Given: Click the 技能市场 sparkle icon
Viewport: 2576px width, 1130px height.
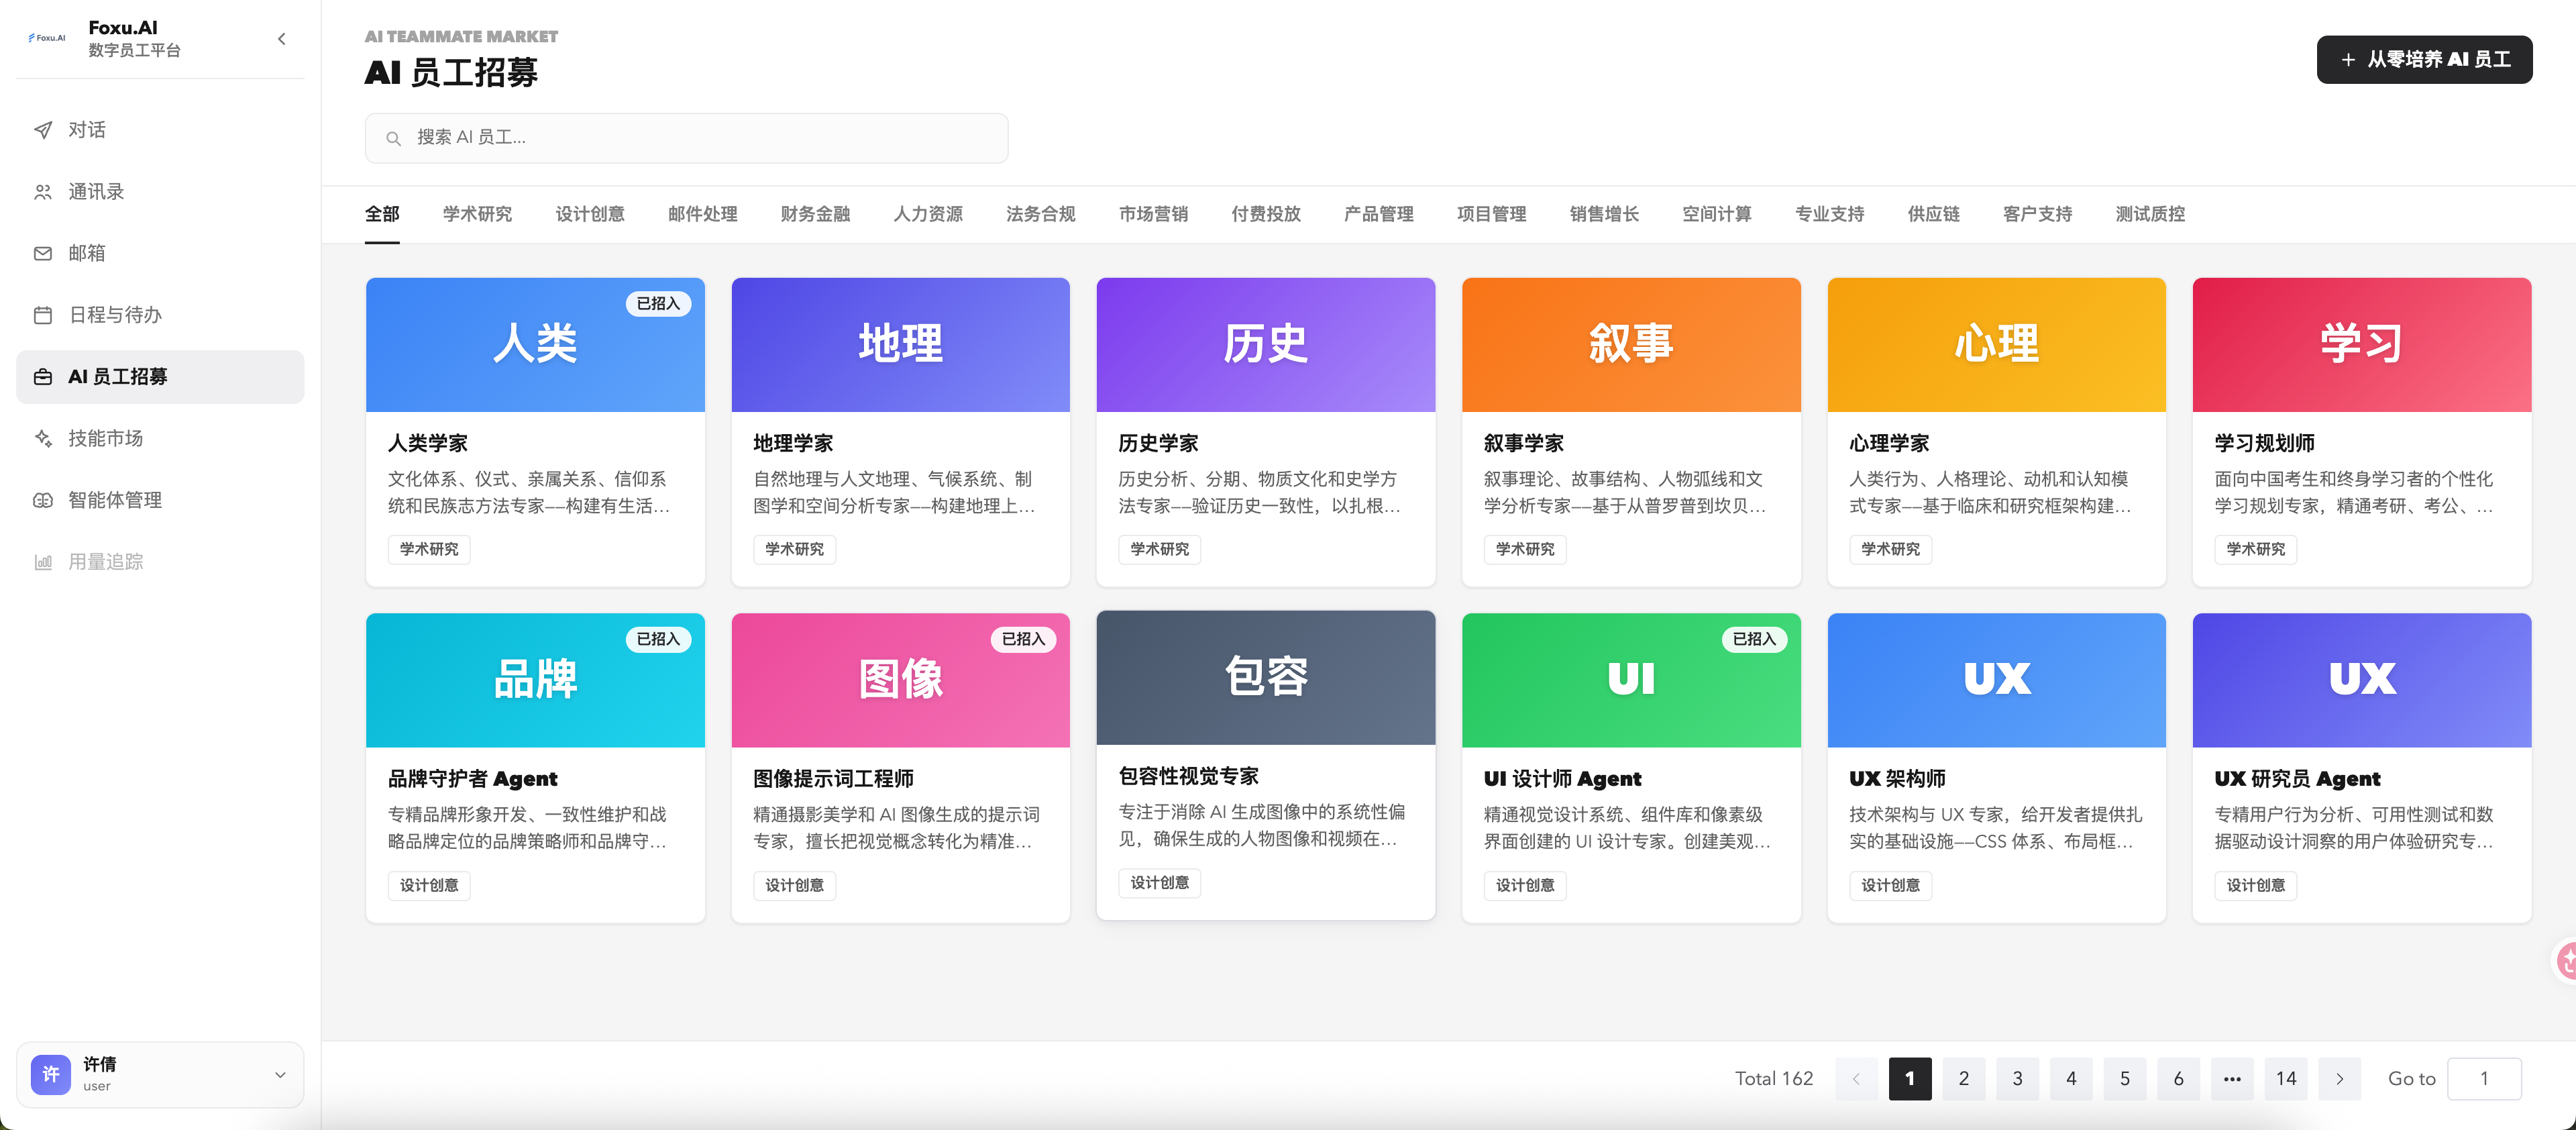Looking at the screenshot, I should tap(43, 438).
